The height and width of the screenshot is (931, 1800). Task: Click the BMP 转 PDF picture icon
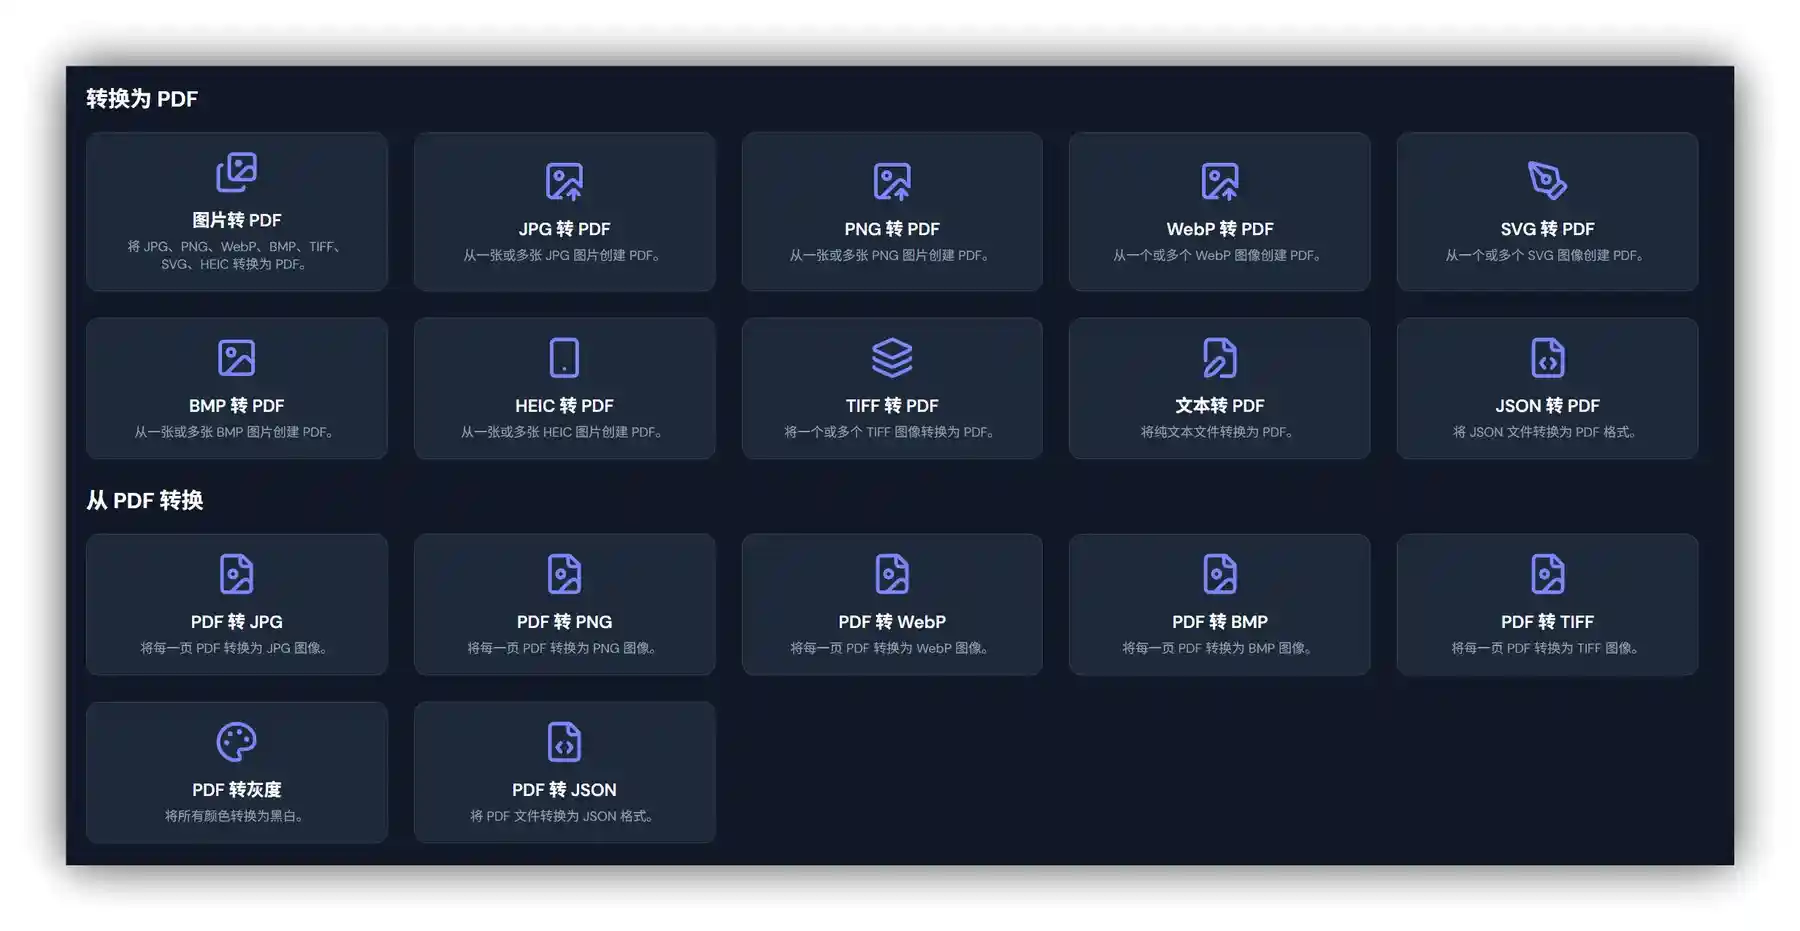click(x=236, y=358)
